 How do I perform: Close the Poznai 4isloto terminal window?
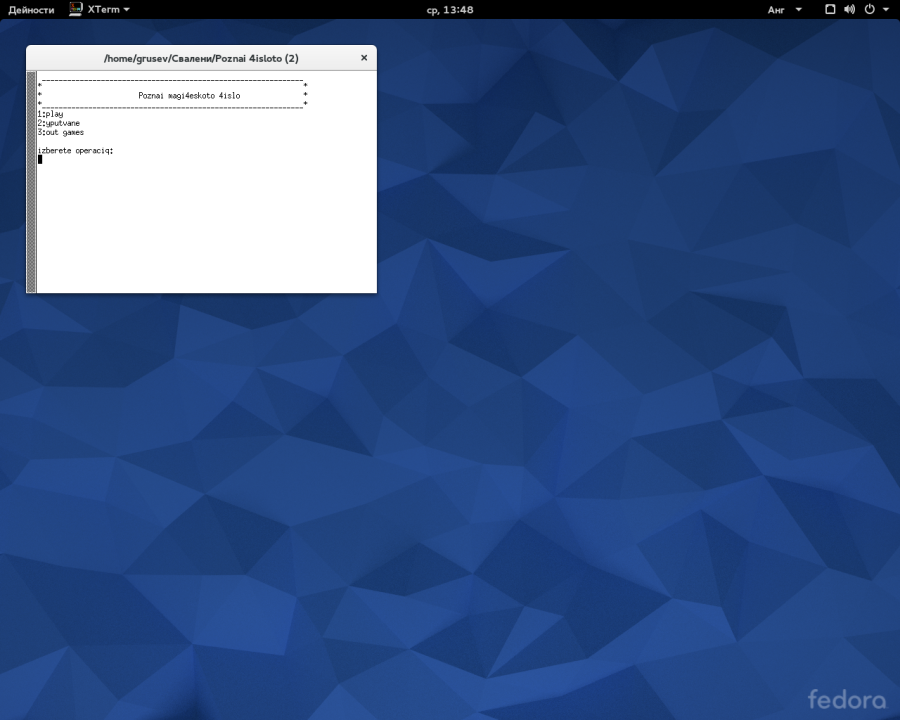364,58
